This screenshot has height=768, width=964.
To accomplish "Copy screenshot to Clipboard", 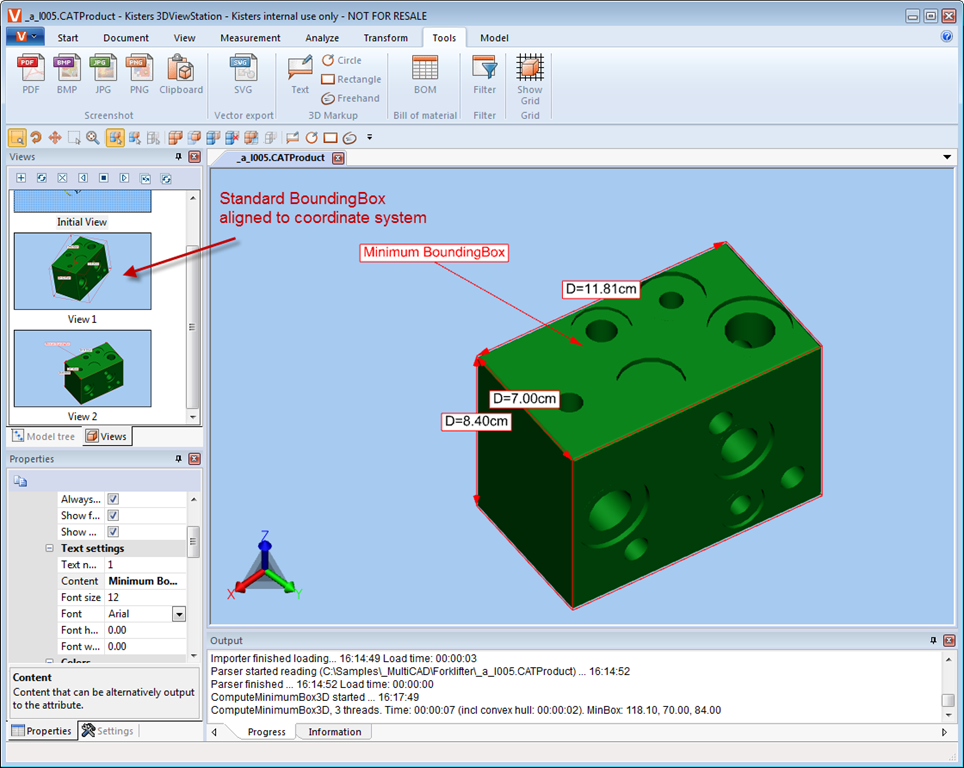I will (x=181, y=74).
